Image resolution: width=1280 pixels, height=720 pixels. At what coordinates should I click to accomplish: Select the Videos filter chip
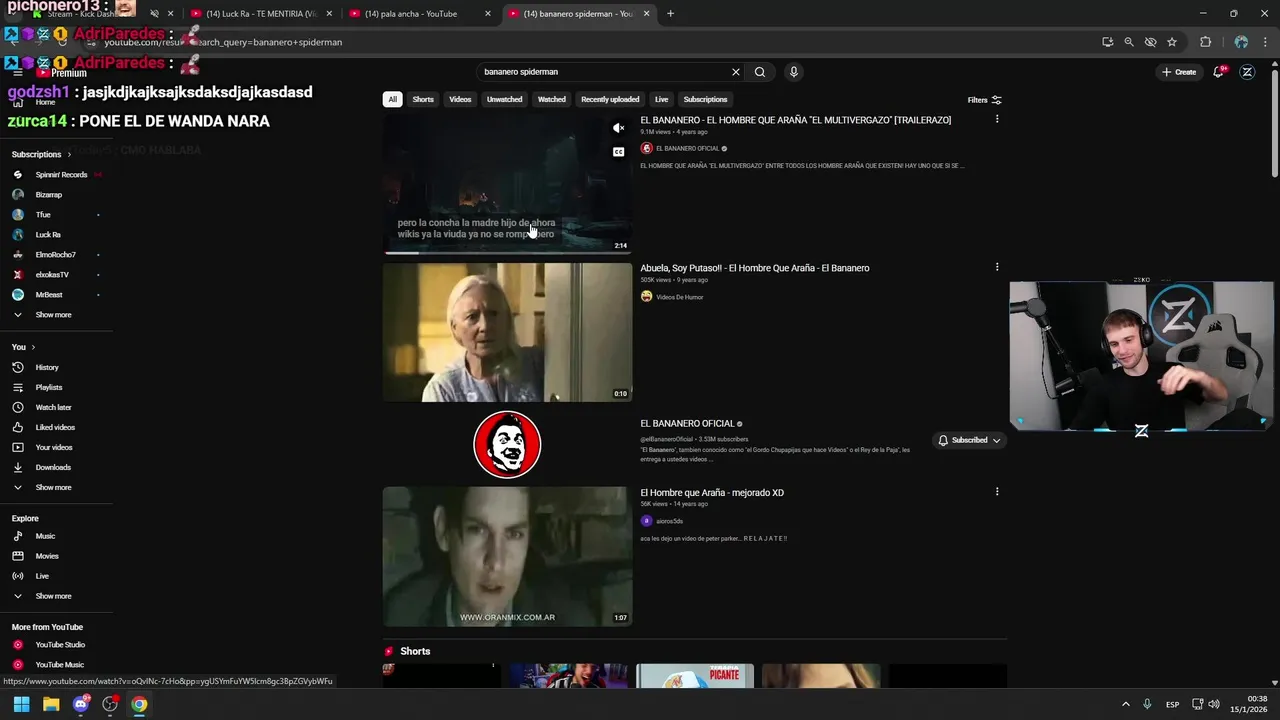pyautogui.click(x=460, y=99)
